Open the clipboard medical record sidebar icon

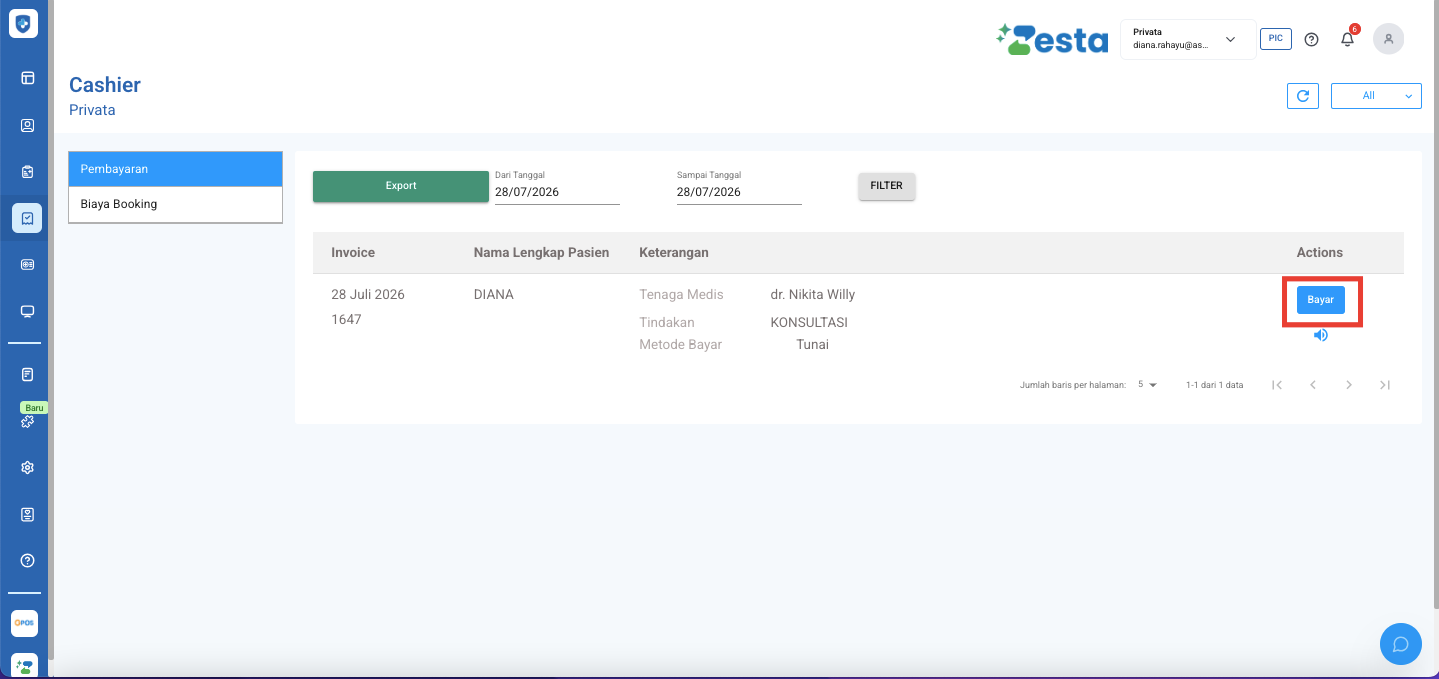(x=27, y=172)
